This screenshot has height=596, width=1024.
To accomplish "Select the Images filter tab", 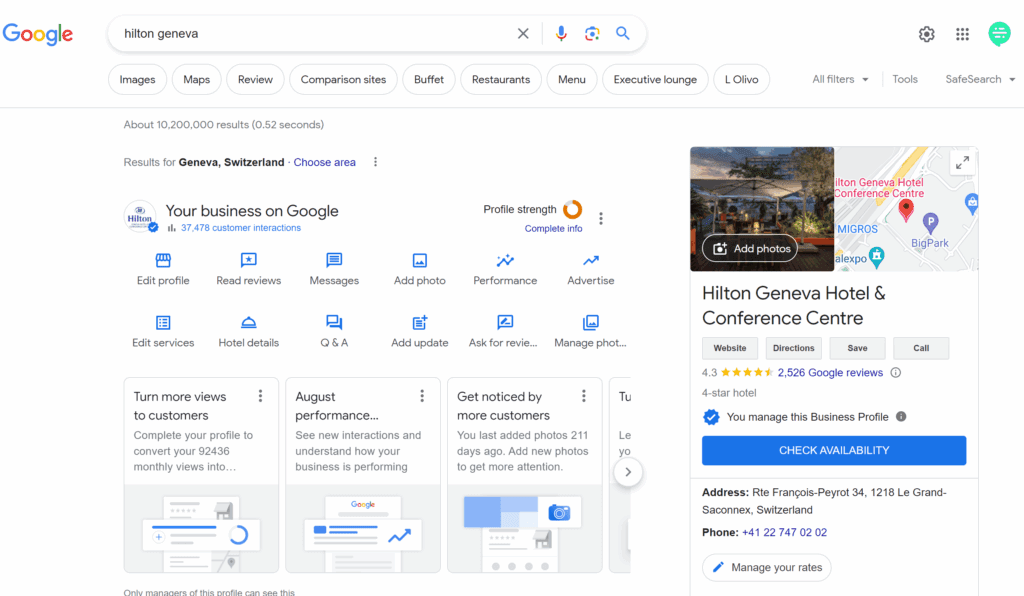I will point(138,80).
